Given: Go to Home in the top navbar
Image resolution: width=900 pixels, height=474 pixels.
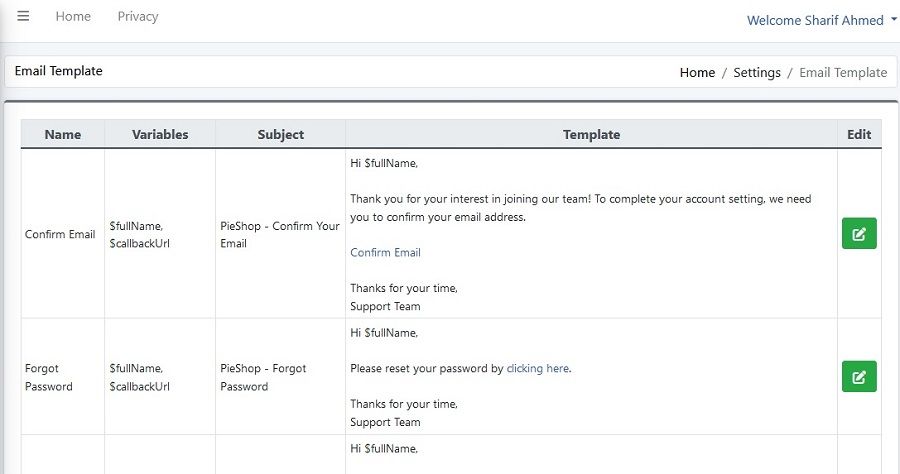Looking at the screenshot, I should [73, 17].
